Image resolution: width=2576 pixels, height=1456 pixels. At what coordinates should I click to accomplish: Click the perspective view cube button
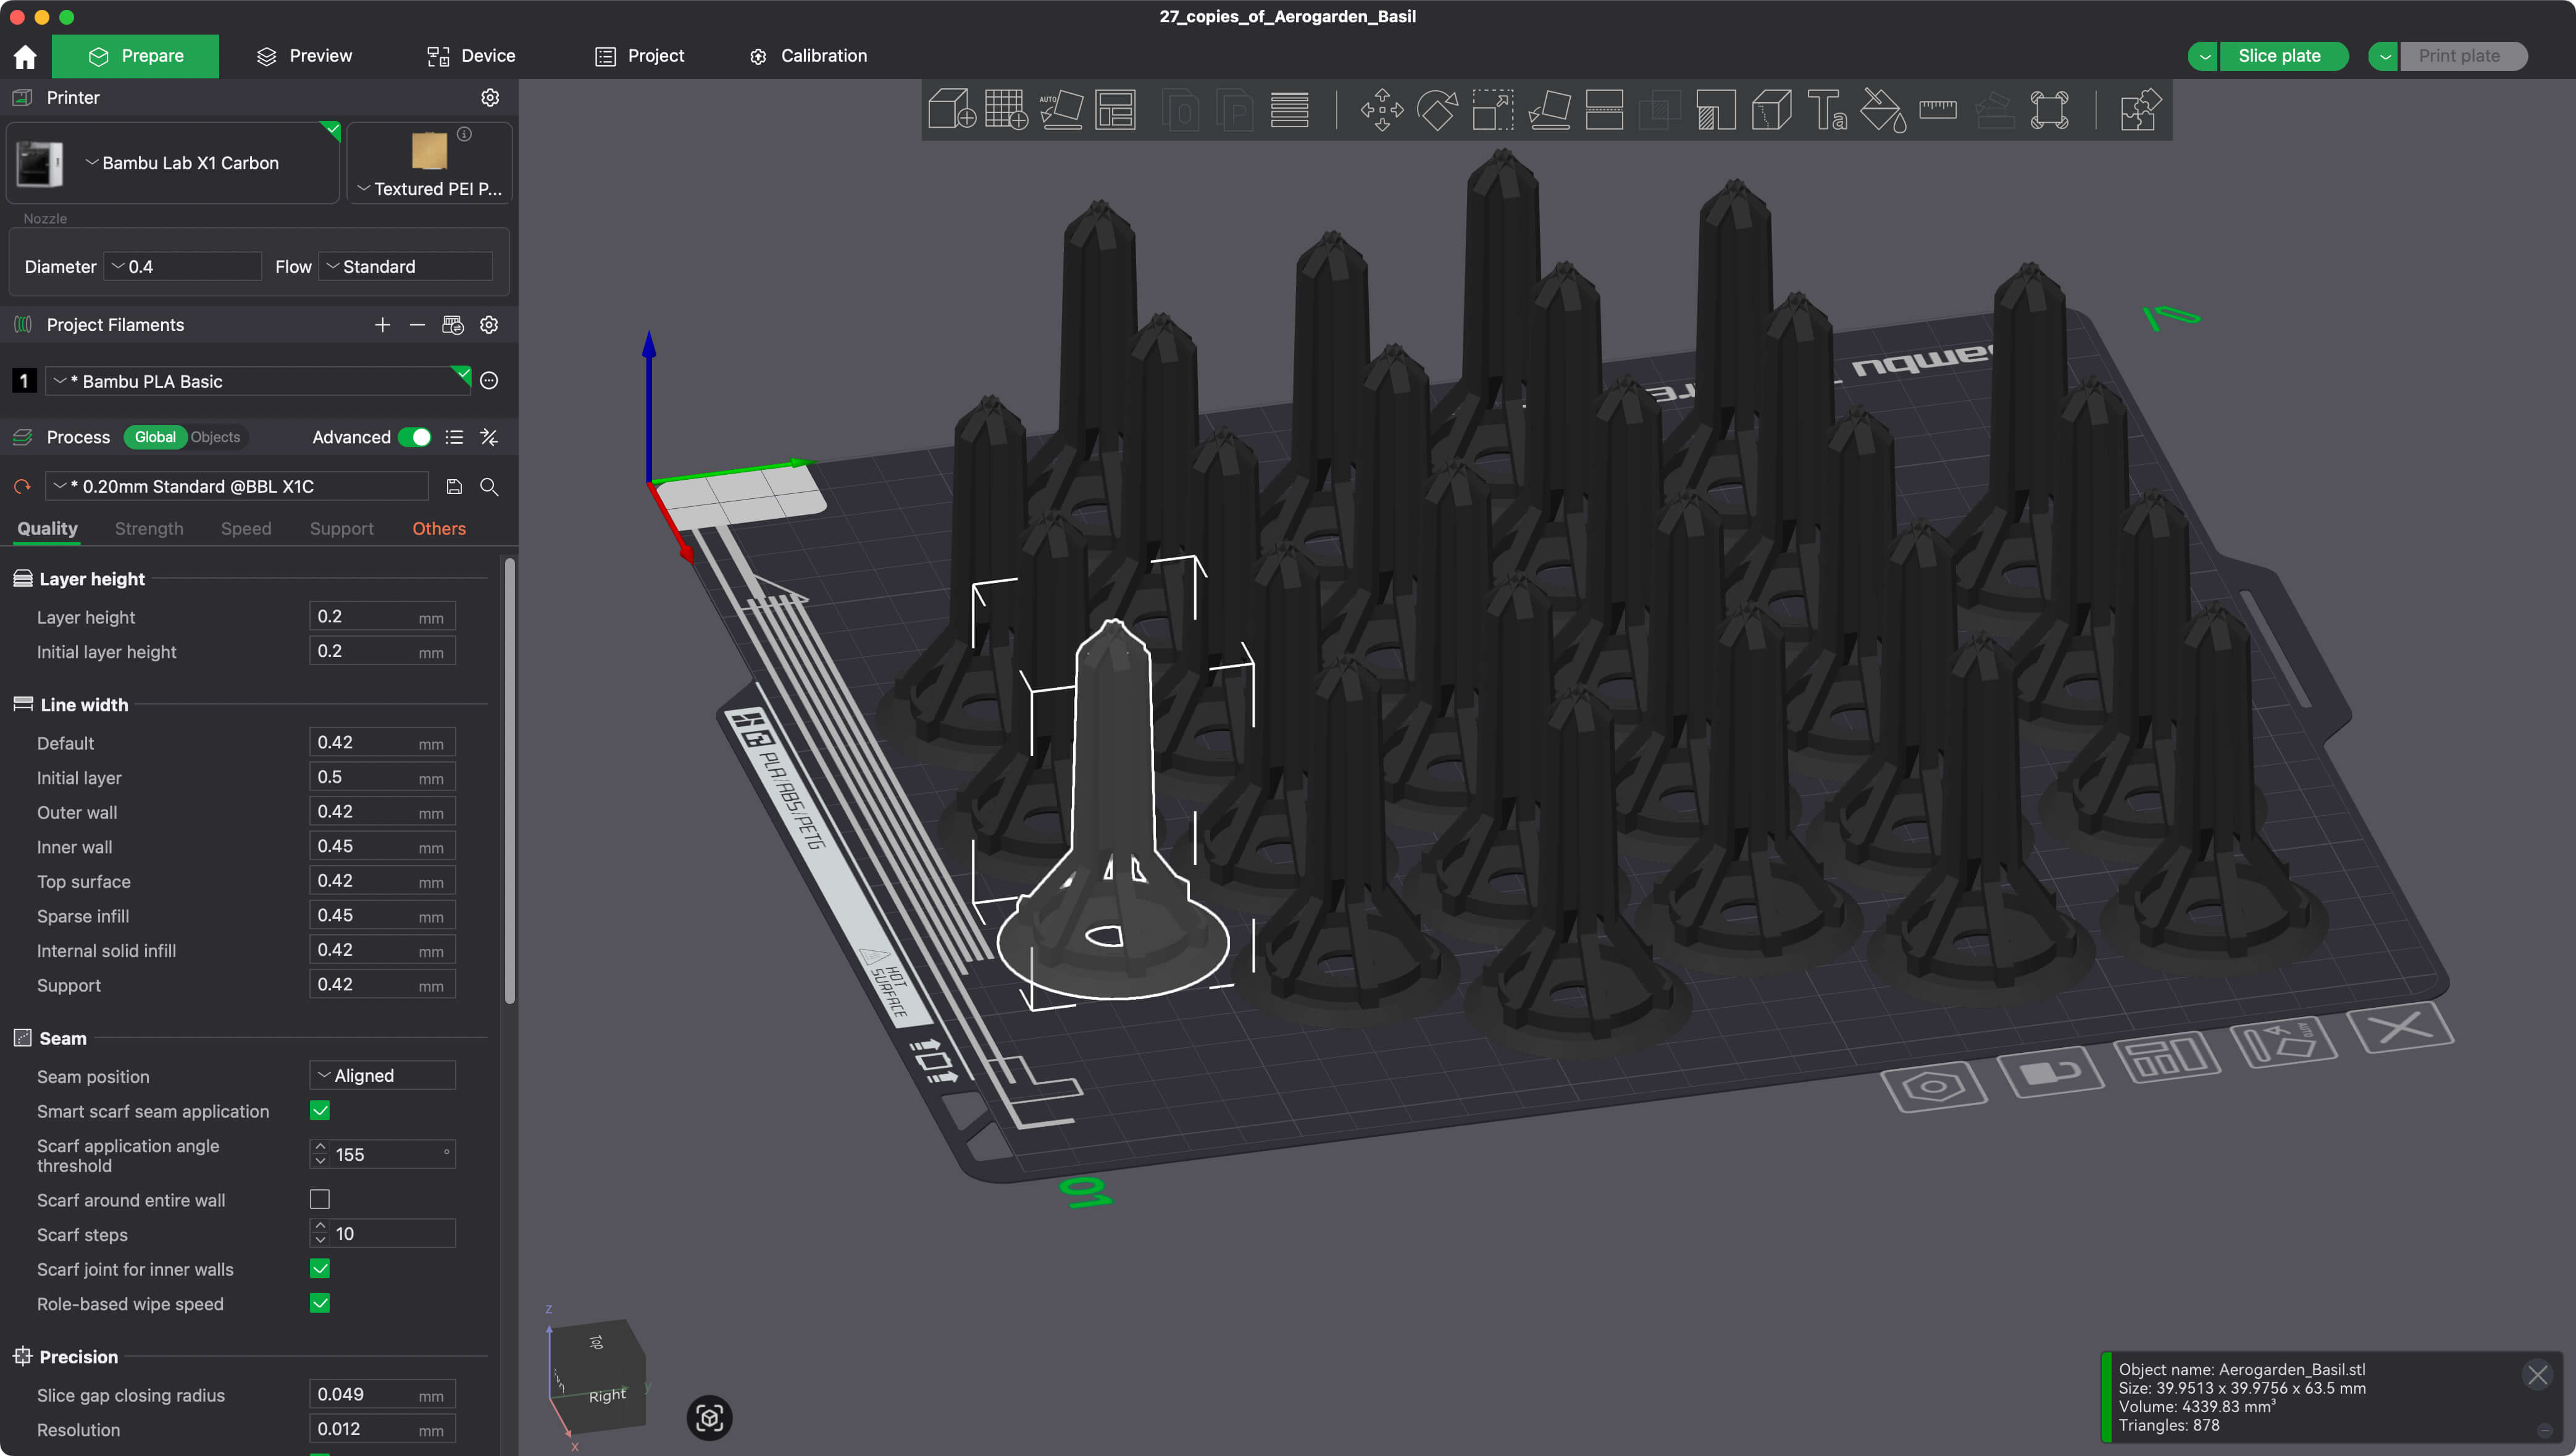(710, 1417)
